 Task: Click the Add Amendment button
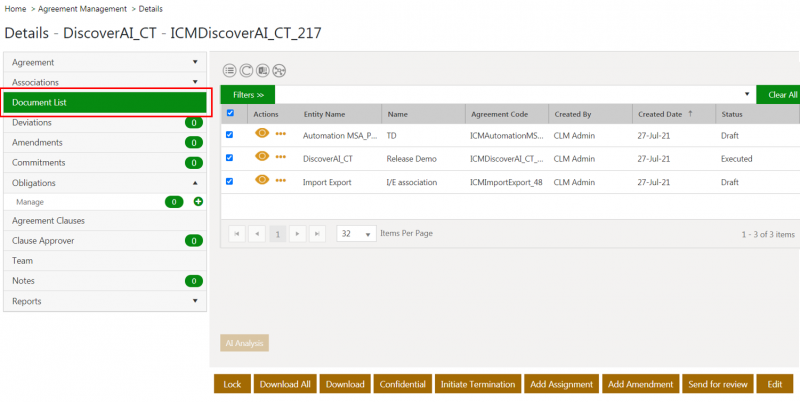[640, 384]
